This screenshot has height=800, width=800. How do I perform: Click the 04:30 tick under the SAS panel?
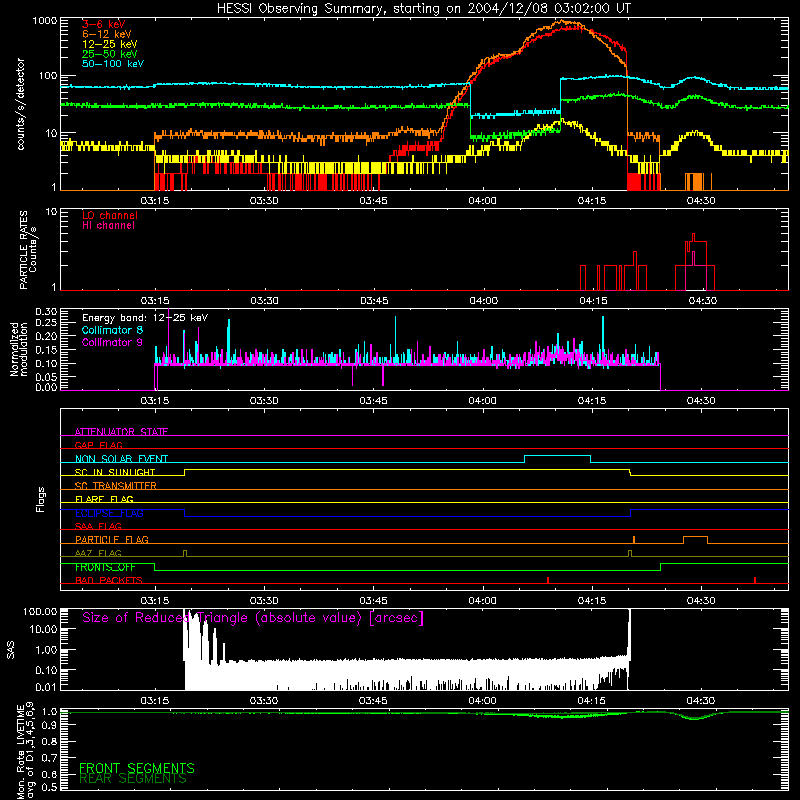701,701
